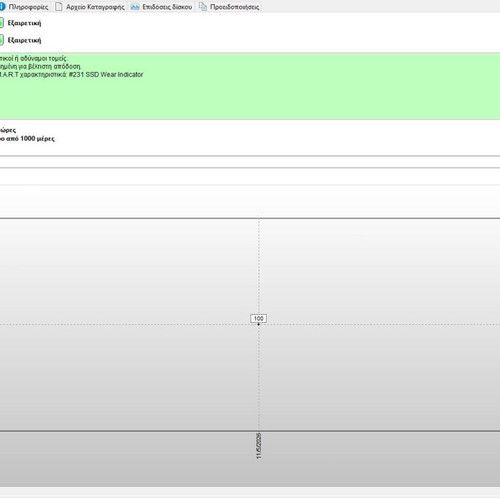This screenshot has width=500, height=500.
Task: Click the βέλτιστη απόδοση text line
Action: coord(40,67)
